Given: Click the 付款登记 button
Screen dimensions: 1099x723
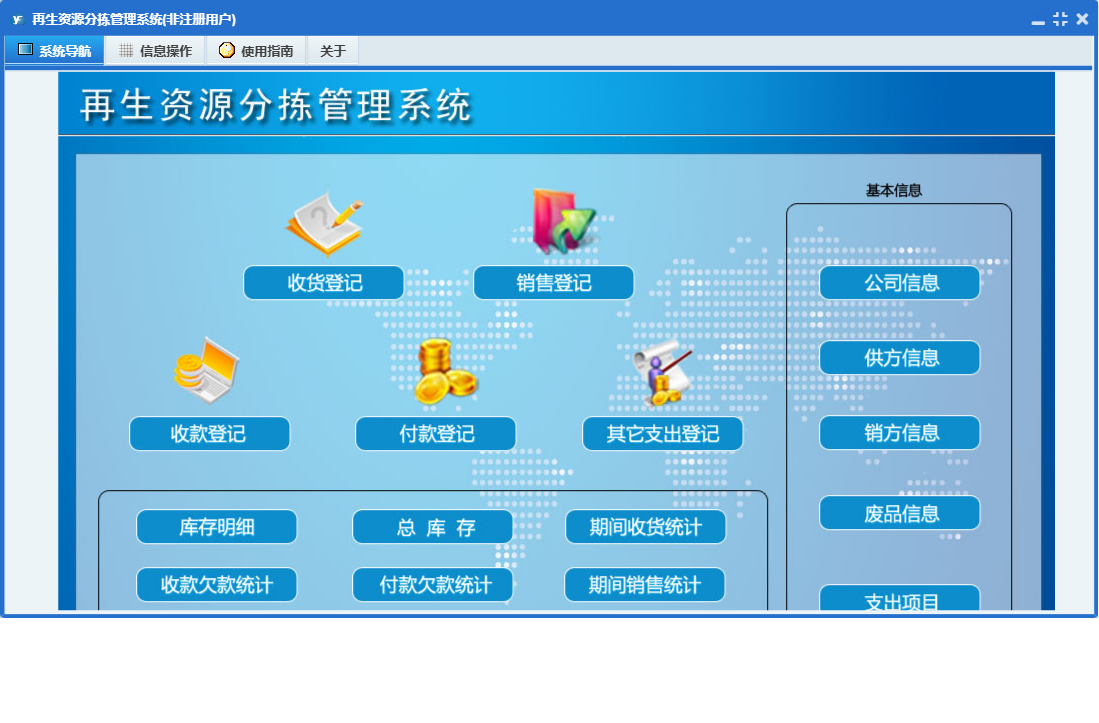Looking at the screenshot, I should coord(436,434).
